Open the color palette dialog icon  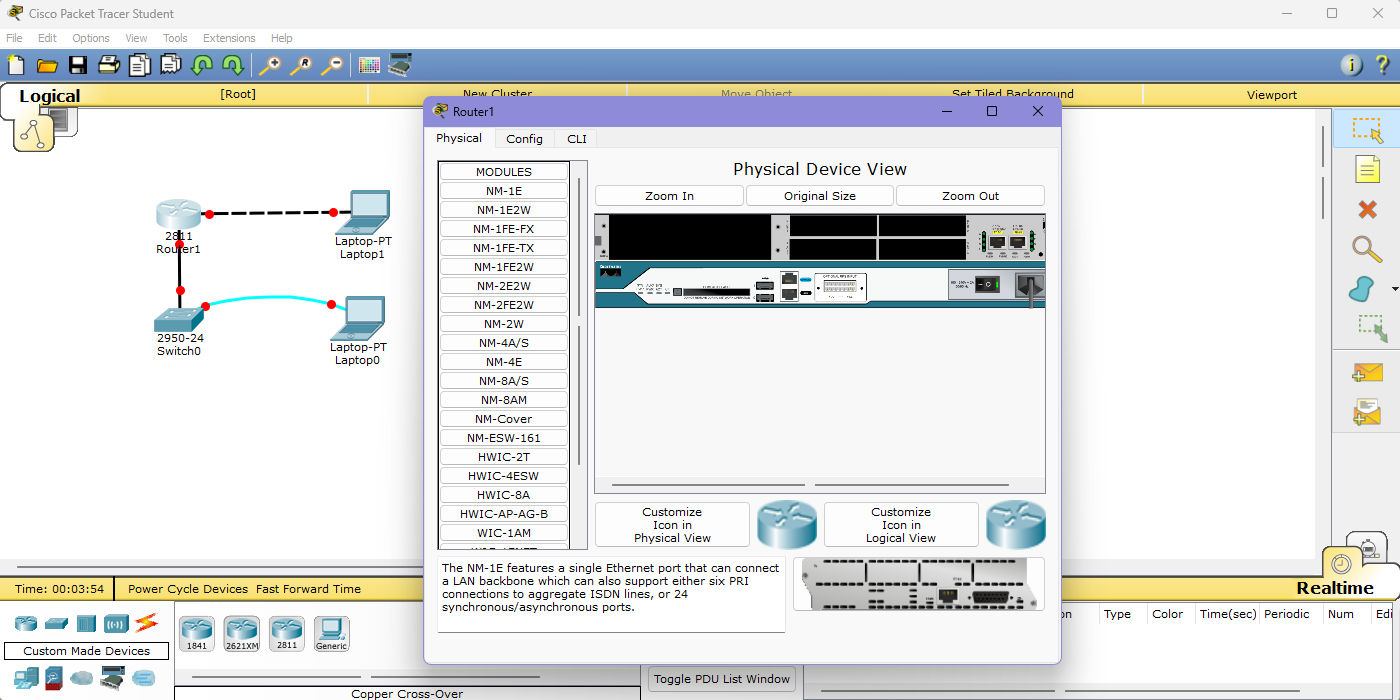(369, 65)
